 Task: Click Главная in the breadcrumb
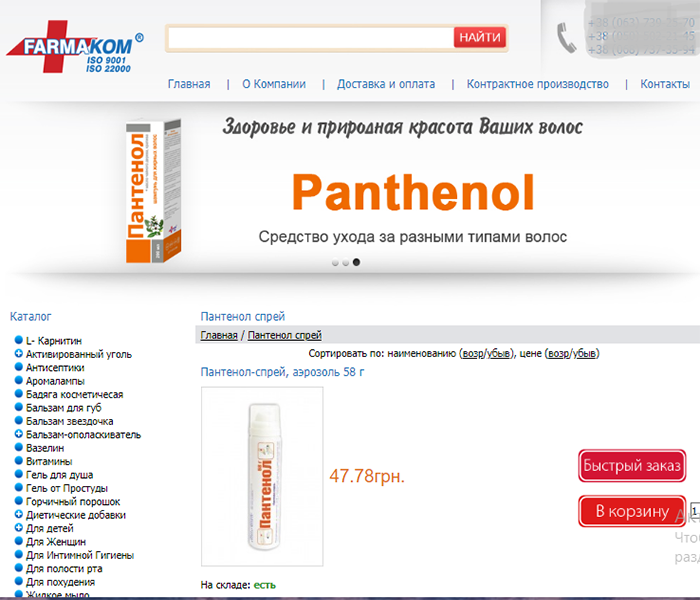pos(219,335)
